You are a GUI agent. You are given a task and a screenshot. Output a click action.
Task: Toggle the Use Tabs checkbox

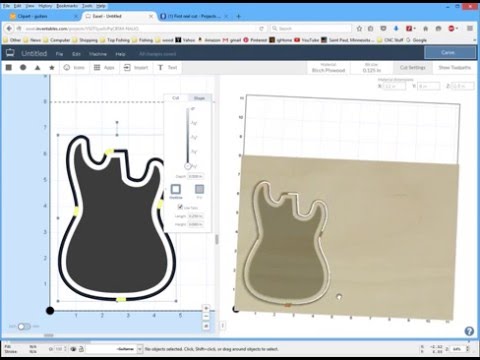click(180, 207)
